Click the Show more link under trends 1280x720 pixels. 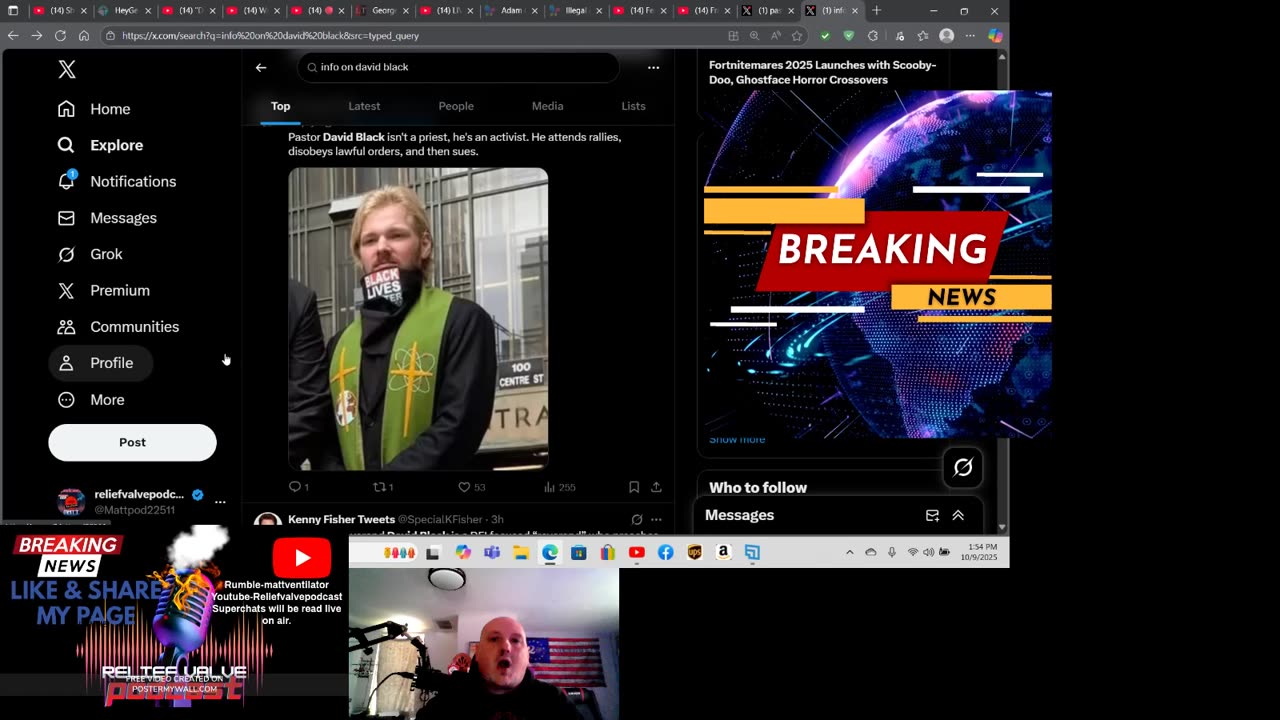737,440
